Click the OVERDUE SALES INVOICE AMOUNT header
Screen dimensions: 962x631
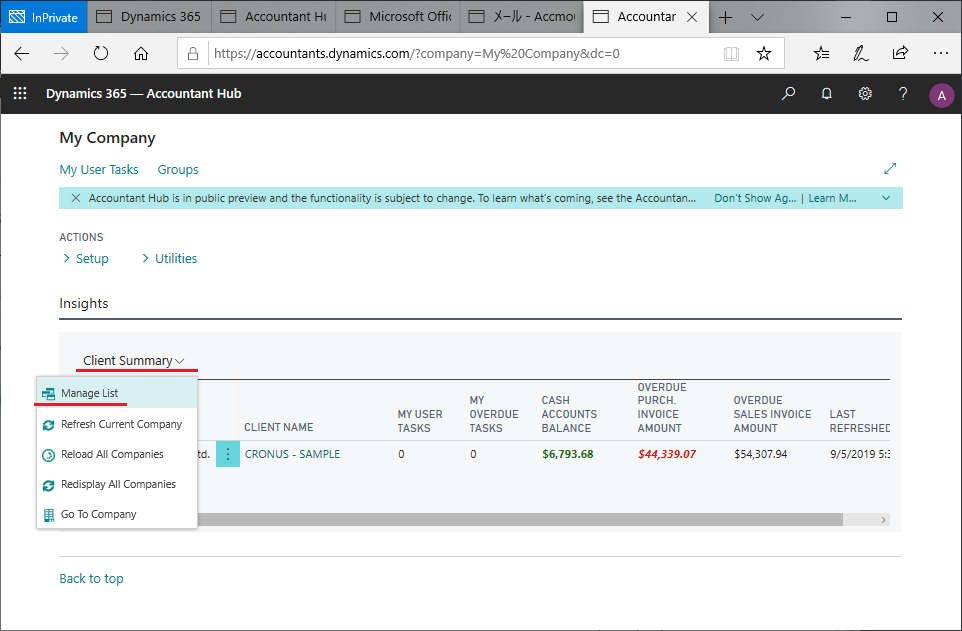click(772, 414)
